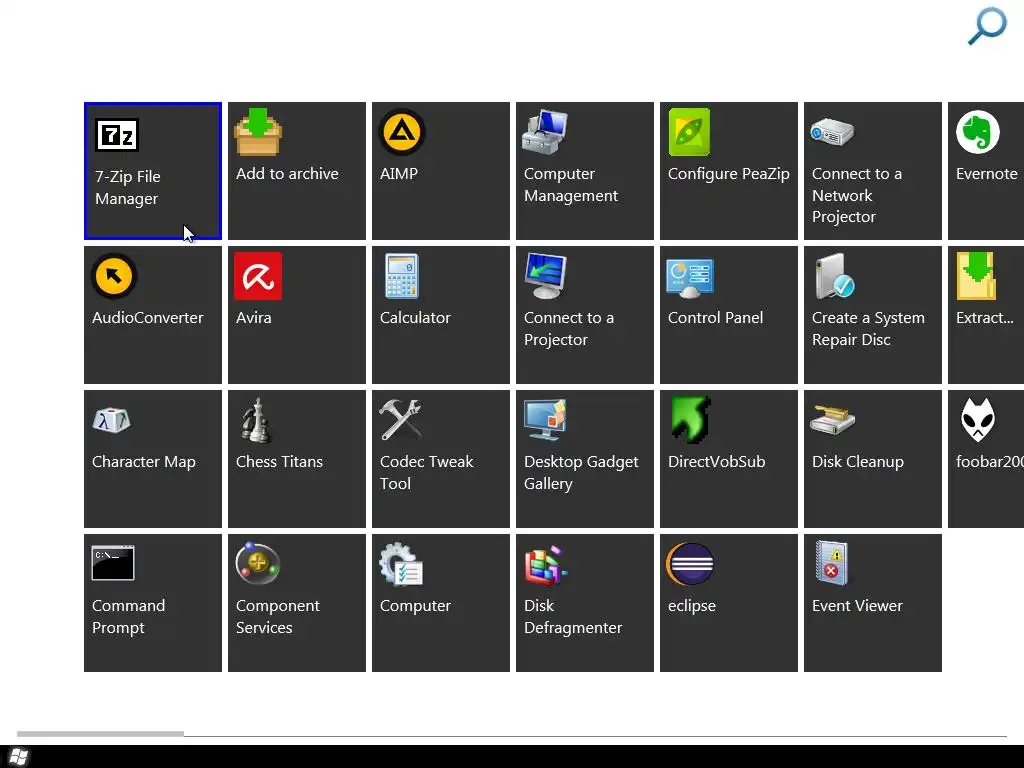Open Component Services icon

[258, 564]
